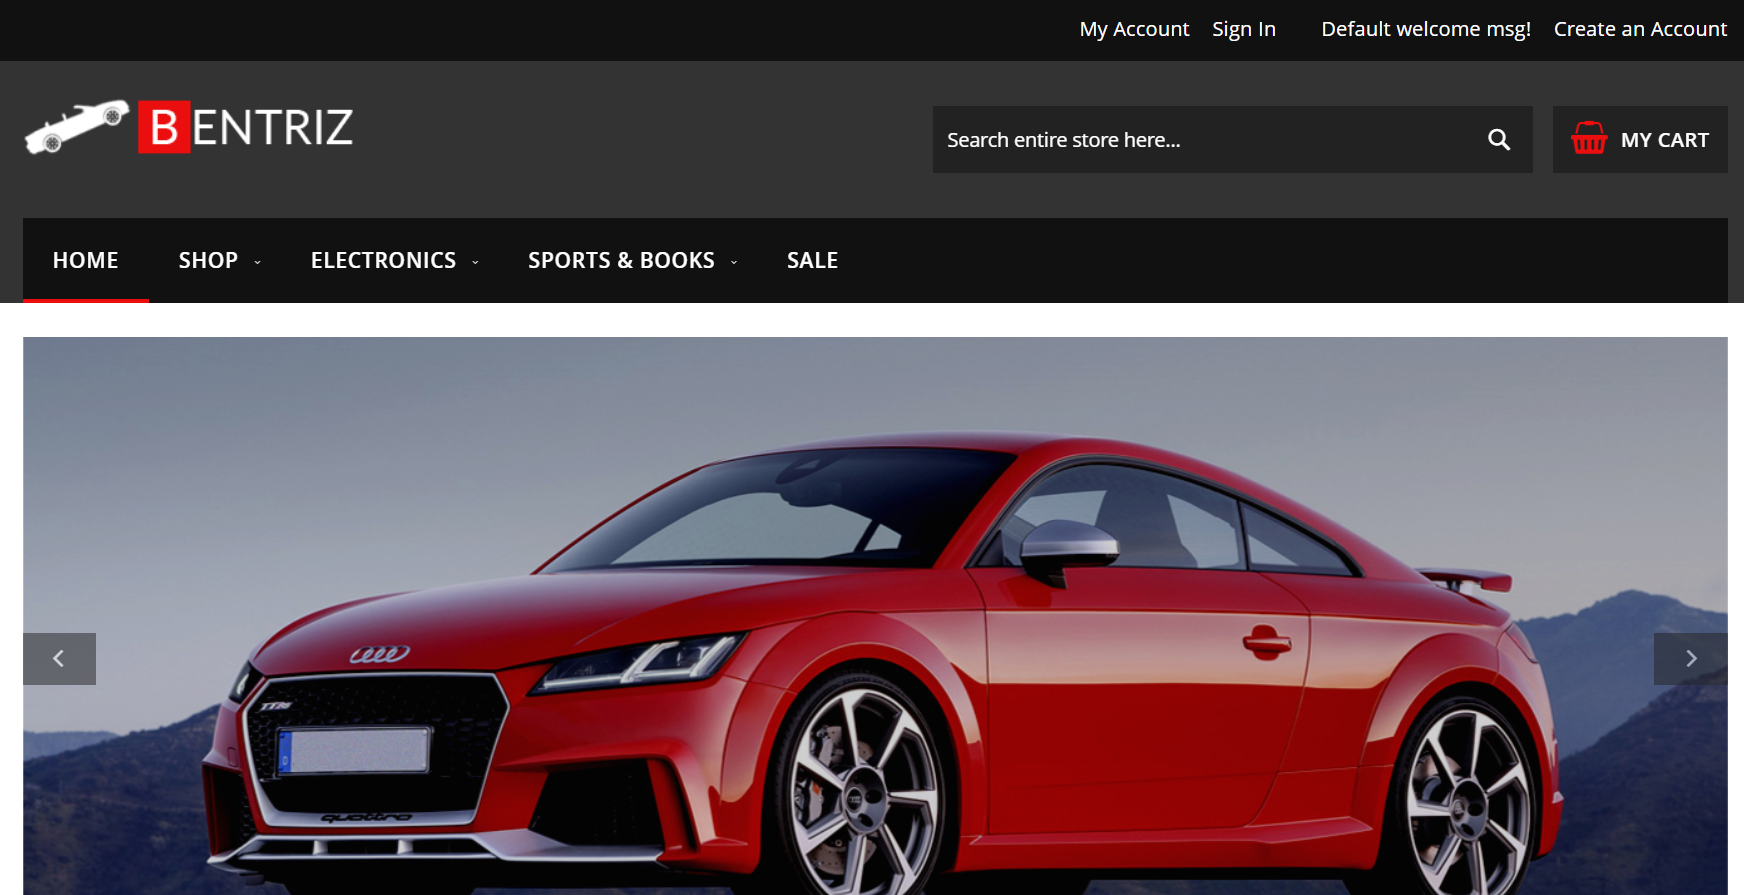The height and width of the screenshot is (895, 1744).
Task: Expand the SHOP dropdown arrow
Action: point(257,262)
